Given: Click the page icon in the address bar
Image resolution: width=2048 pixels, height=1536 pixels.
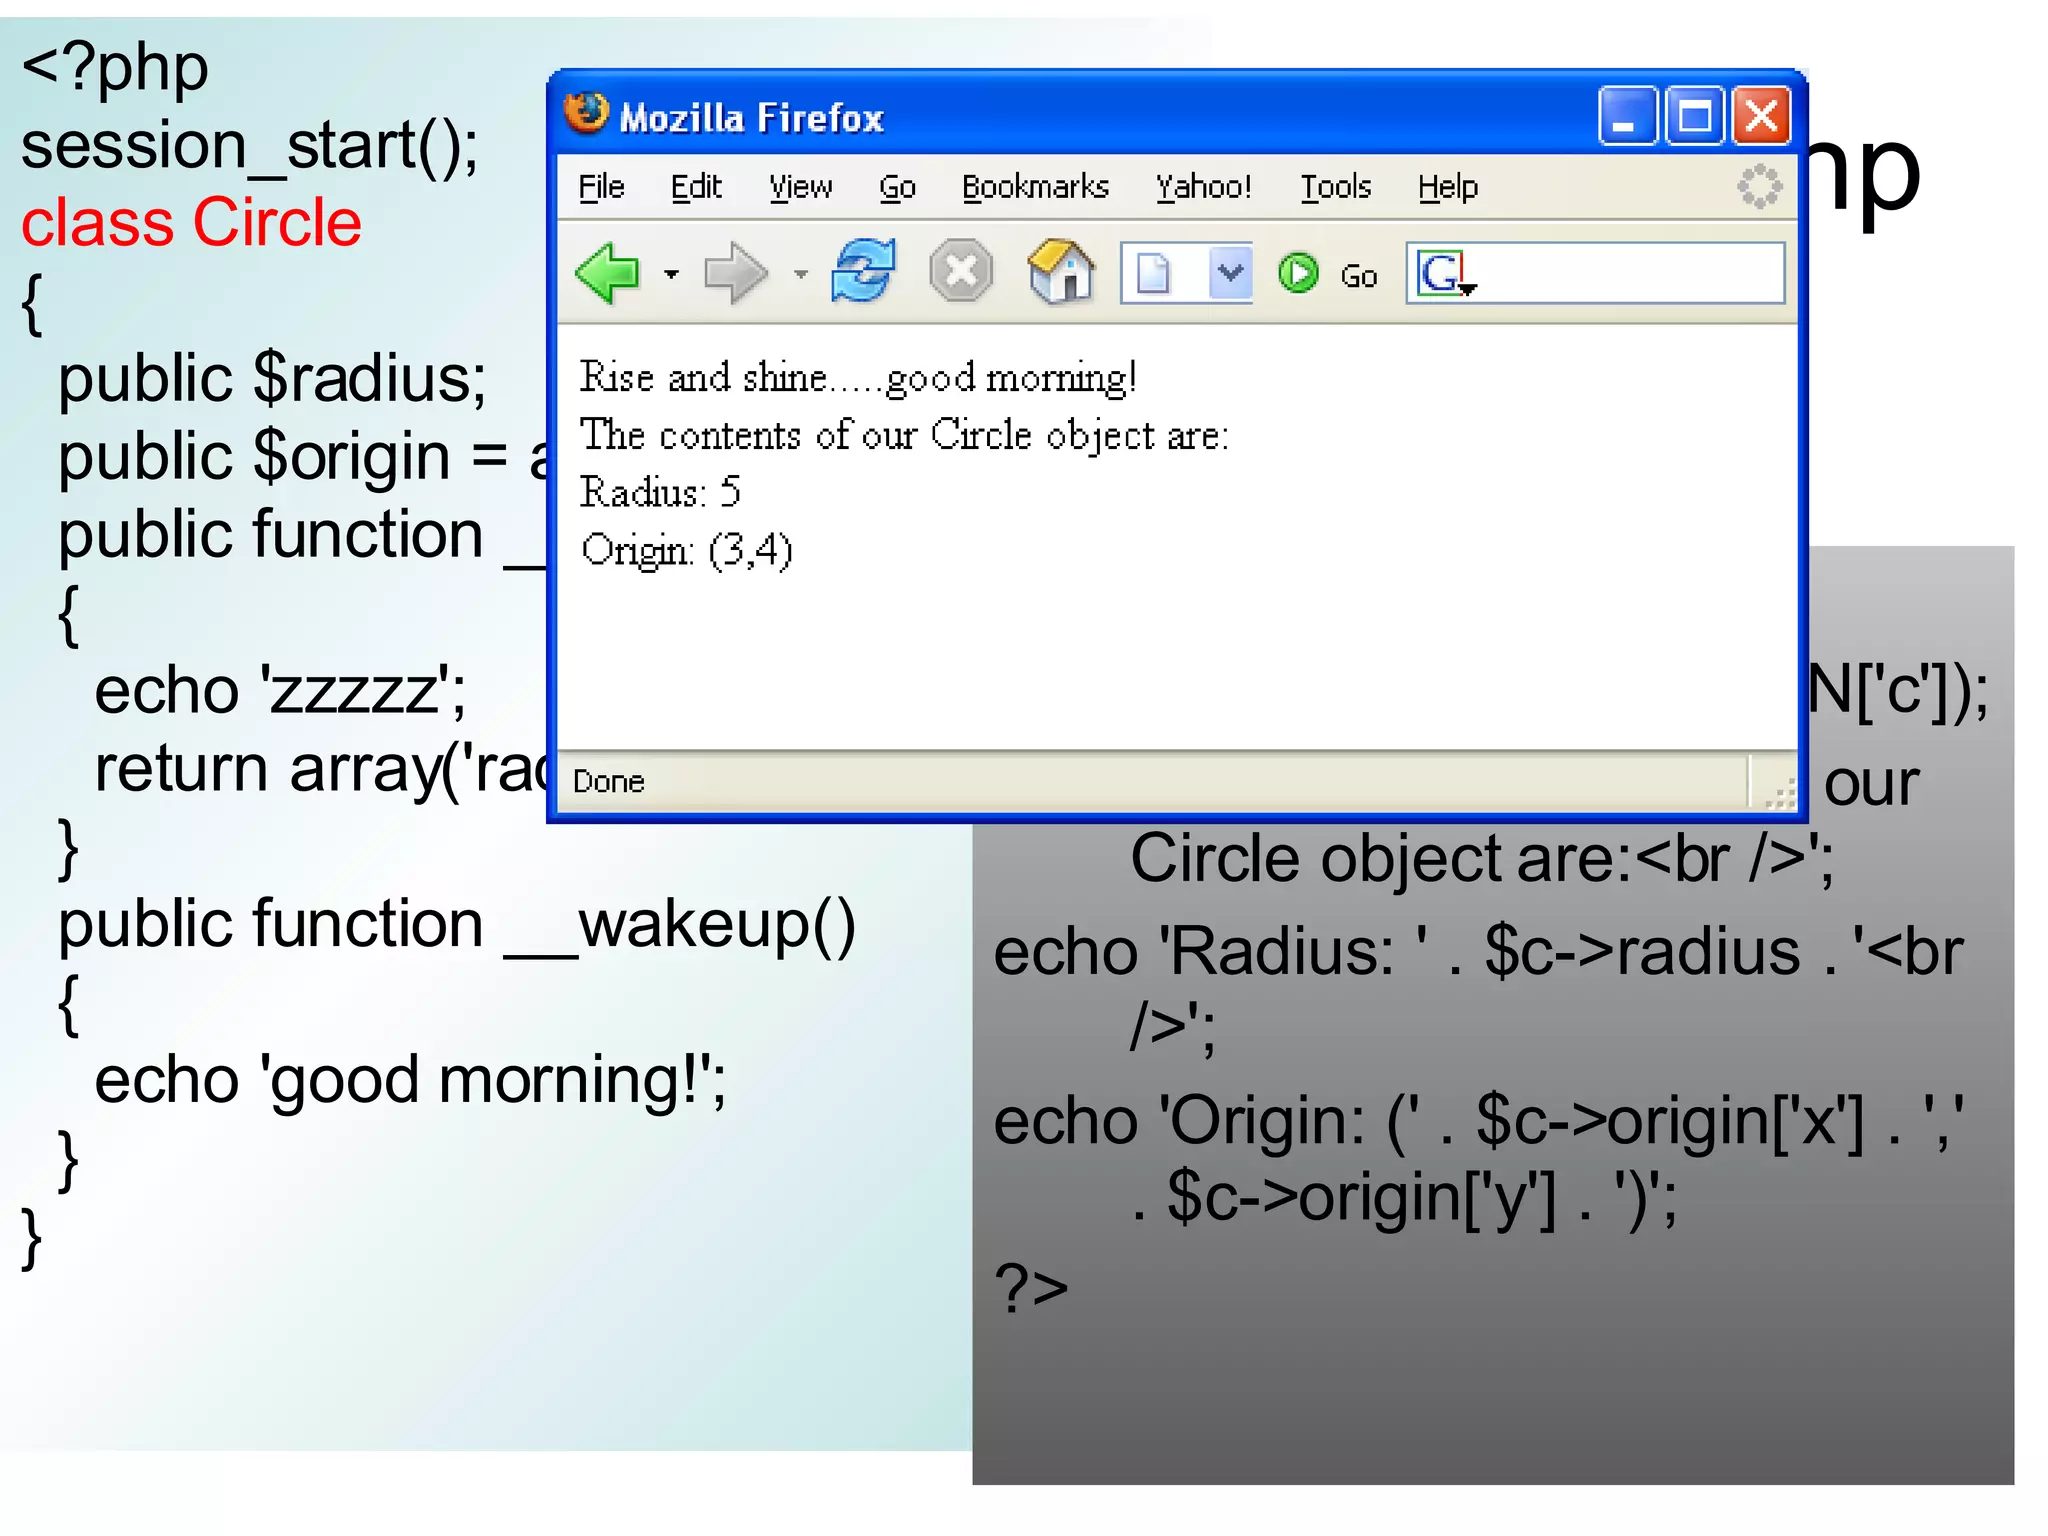Looking at the screenshot, I should pos(1153,273).
